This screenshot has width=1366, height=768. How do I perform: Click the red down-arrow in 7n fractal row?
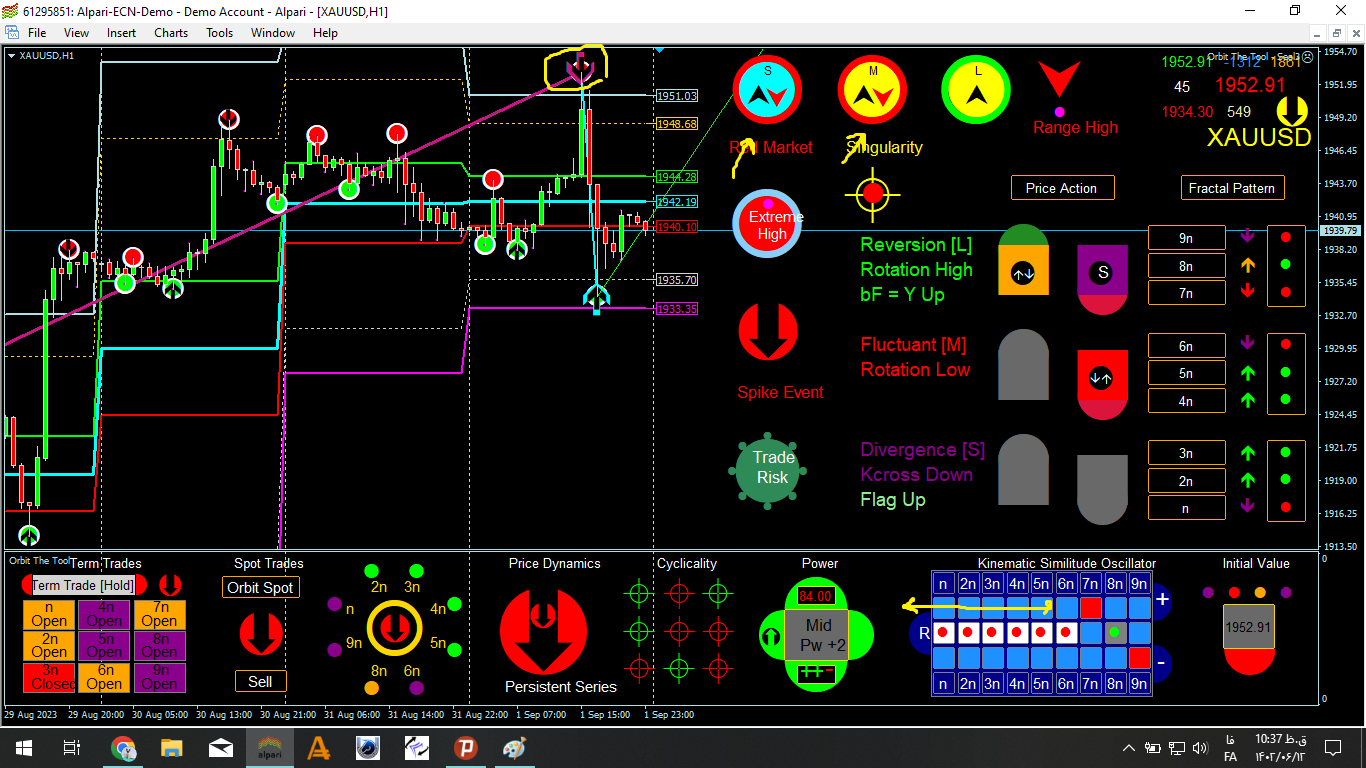tap(1247, 292)
